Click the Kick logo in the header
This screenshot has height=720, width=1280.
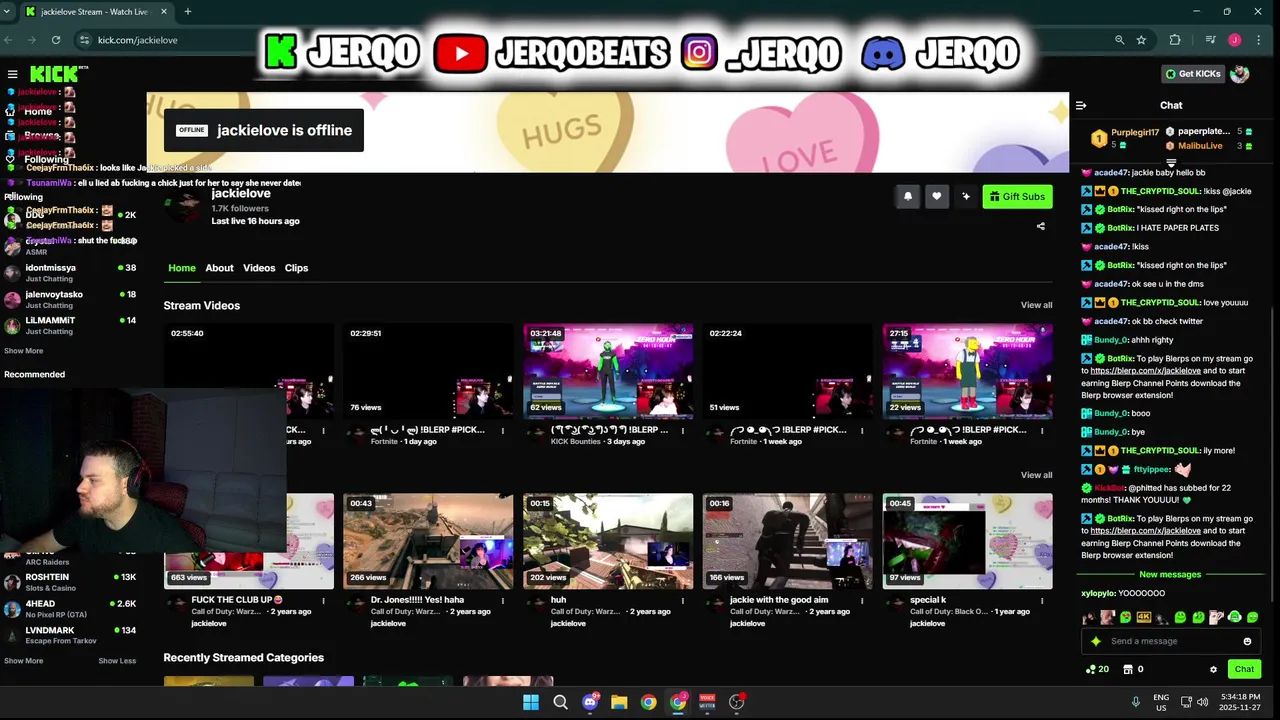point(56,74)
